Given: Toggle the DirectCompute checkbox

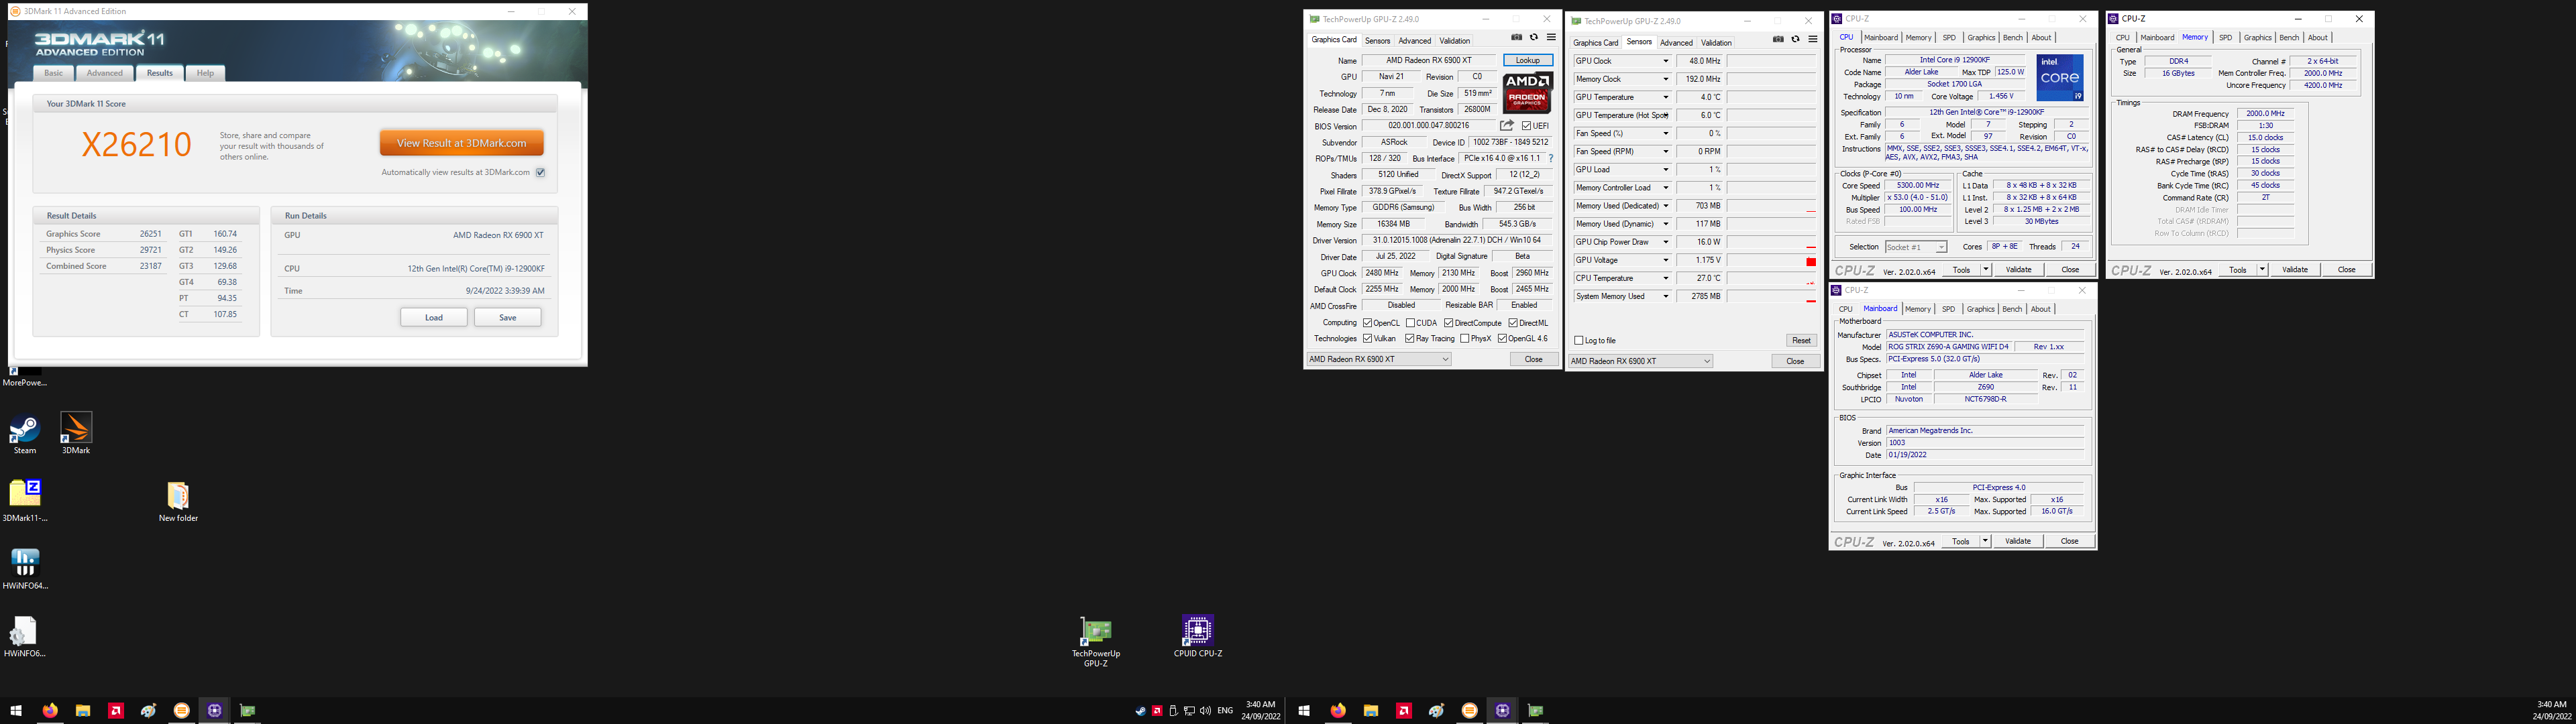Looking at the screenshot, I should pos(1449,323).
